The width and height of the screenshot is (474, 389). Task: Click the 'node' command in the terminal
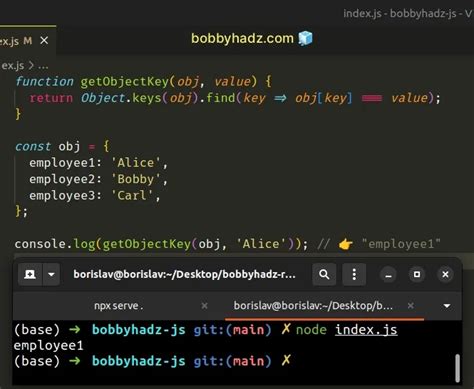coord(311,330)
